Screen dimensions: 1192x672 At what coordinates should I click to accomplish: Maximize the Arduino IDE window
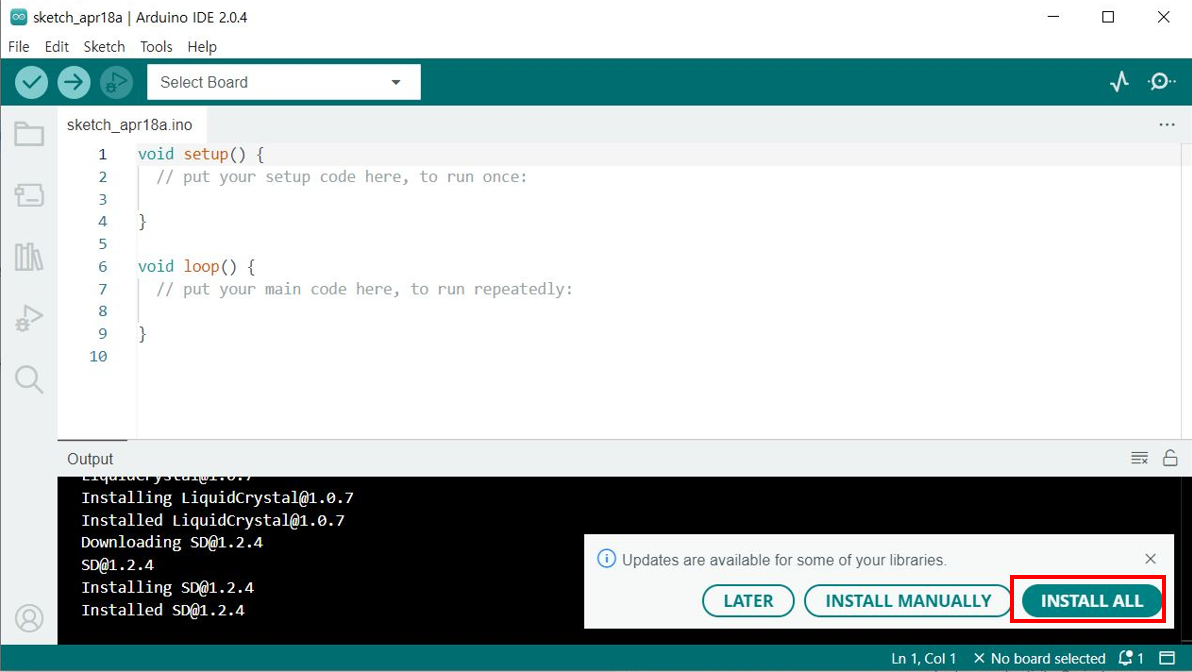1108,17
